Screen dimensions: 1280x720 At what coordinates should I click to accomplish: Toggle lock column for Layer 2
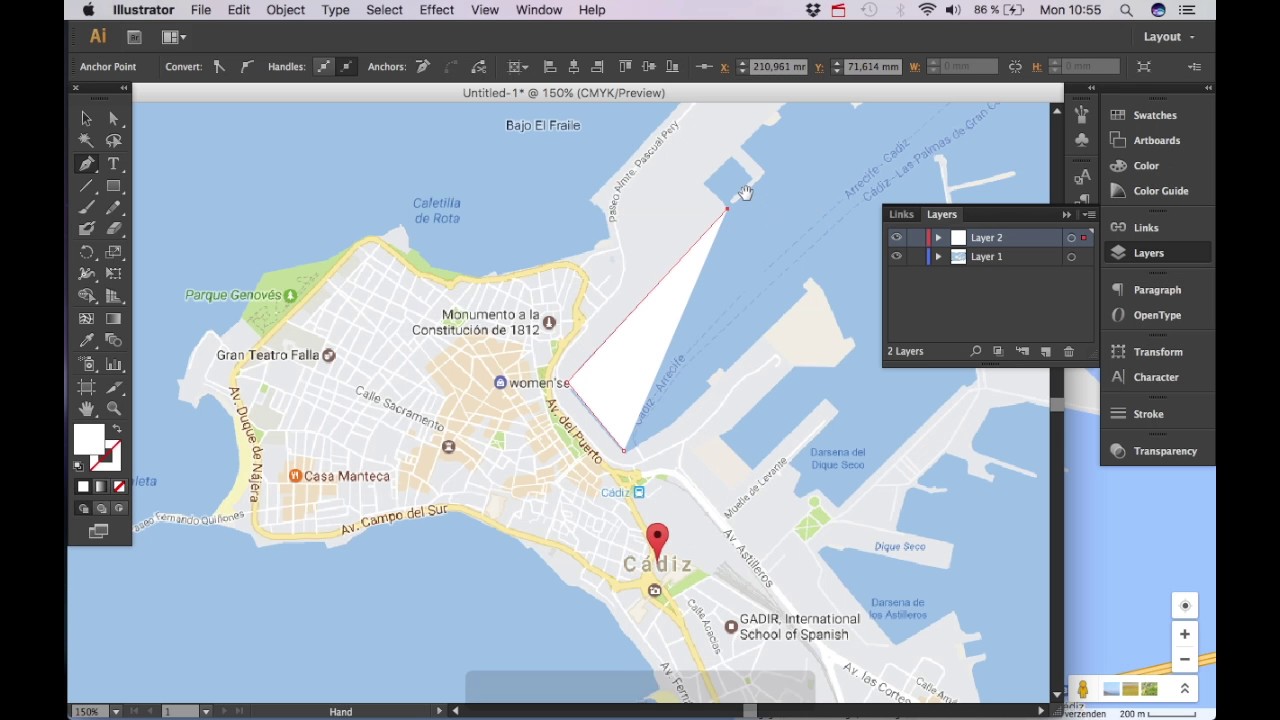(x=915, y=238)
